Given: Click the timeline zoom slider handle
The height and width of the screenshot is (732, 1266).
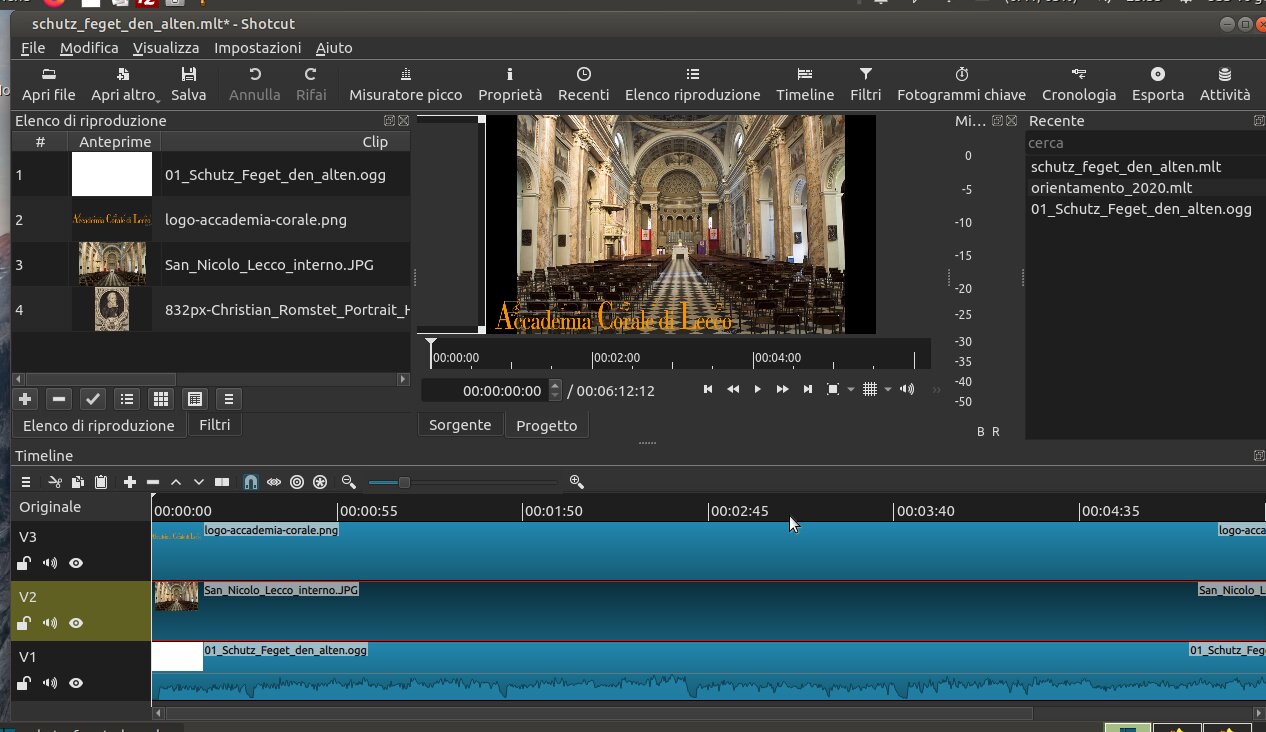Looking at the screenshot, I should pos(404,482).
